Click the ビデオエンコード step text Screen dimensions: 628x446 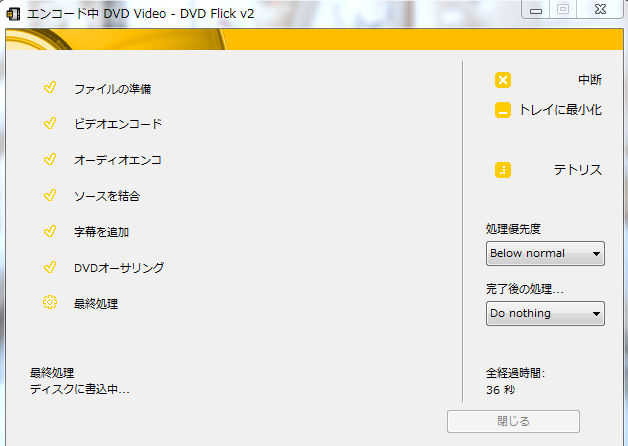[x=118, y=124]
